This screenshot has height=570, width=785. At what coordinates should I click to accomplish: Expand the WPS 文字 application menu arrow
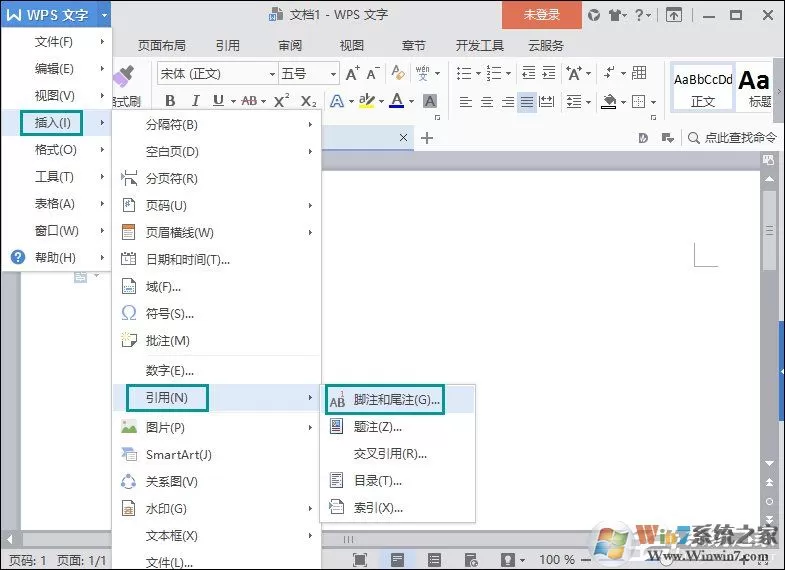pos(104,15)
